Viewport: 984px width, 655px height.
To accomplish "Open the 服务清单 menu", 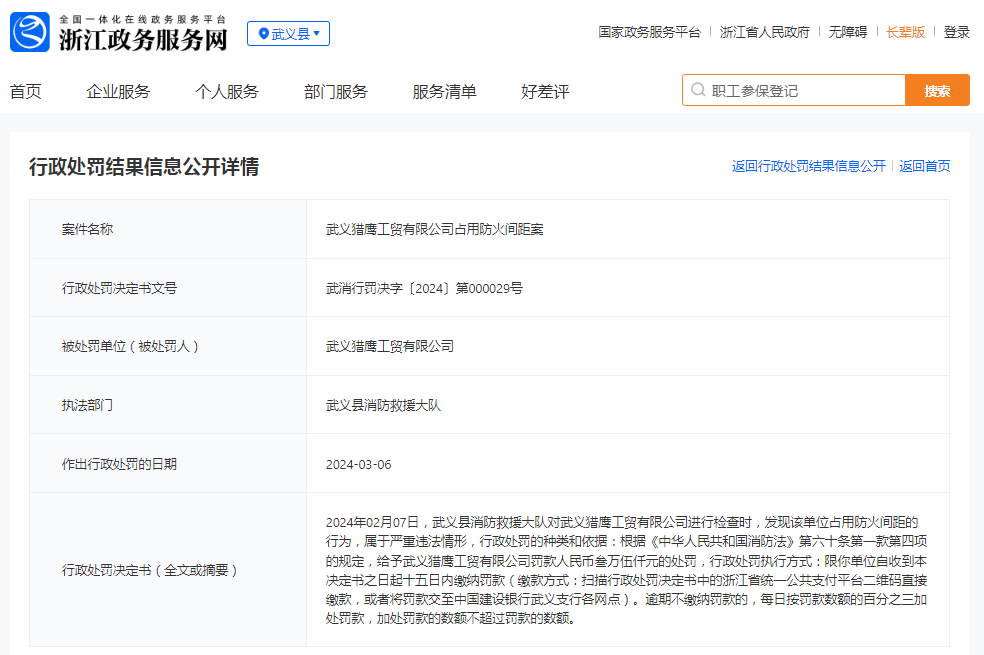I will coord(444,92).
